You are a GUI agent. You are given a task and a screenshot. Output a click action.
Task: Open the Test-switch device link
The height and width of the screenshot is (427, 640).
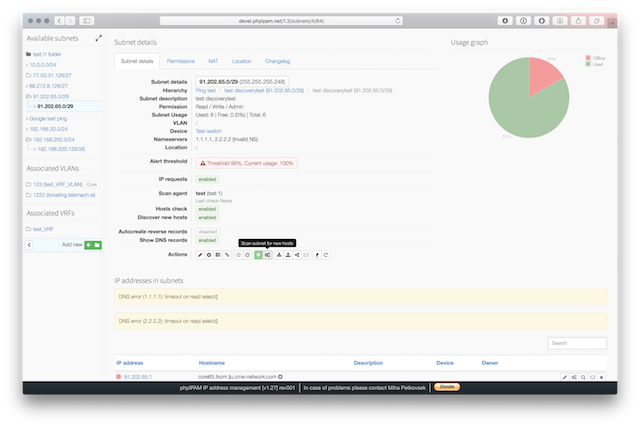click(209, 131)
